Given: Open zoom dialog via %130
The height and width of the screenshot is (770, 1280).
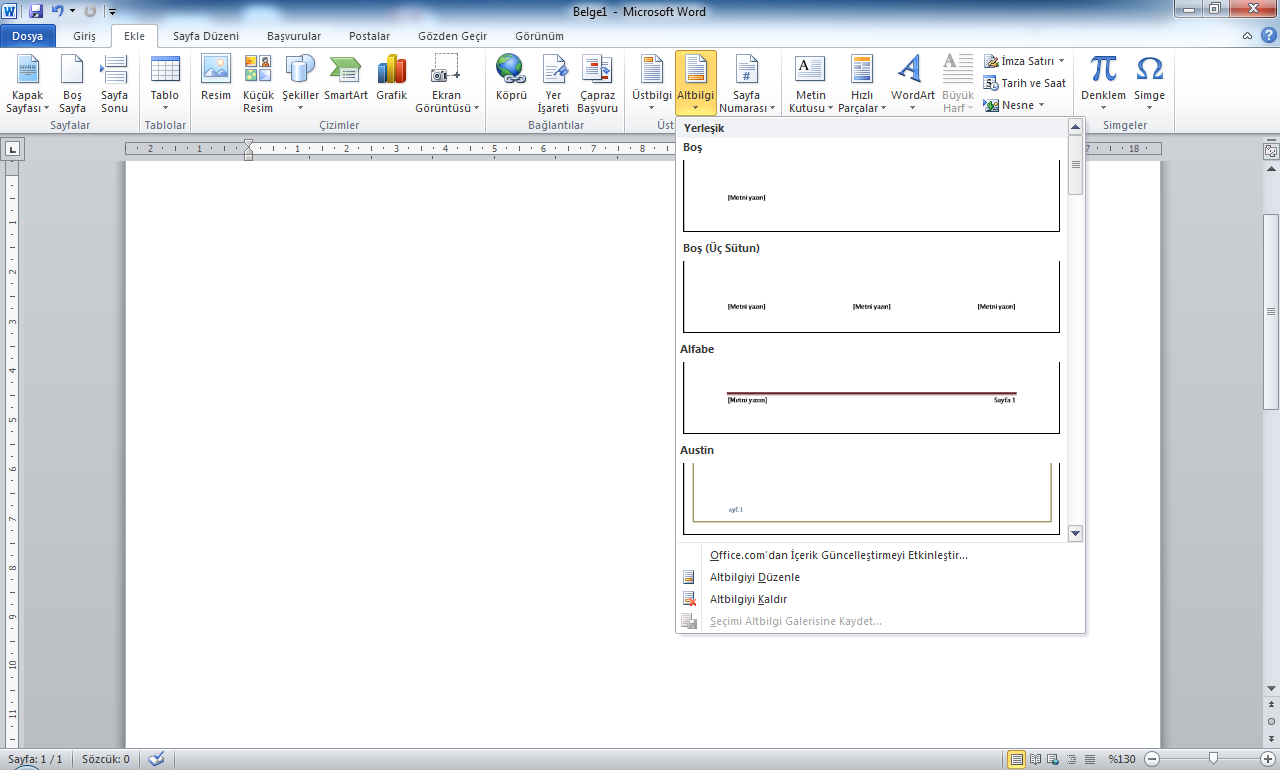Looking at the screenshot, I should coord(1121,759).
